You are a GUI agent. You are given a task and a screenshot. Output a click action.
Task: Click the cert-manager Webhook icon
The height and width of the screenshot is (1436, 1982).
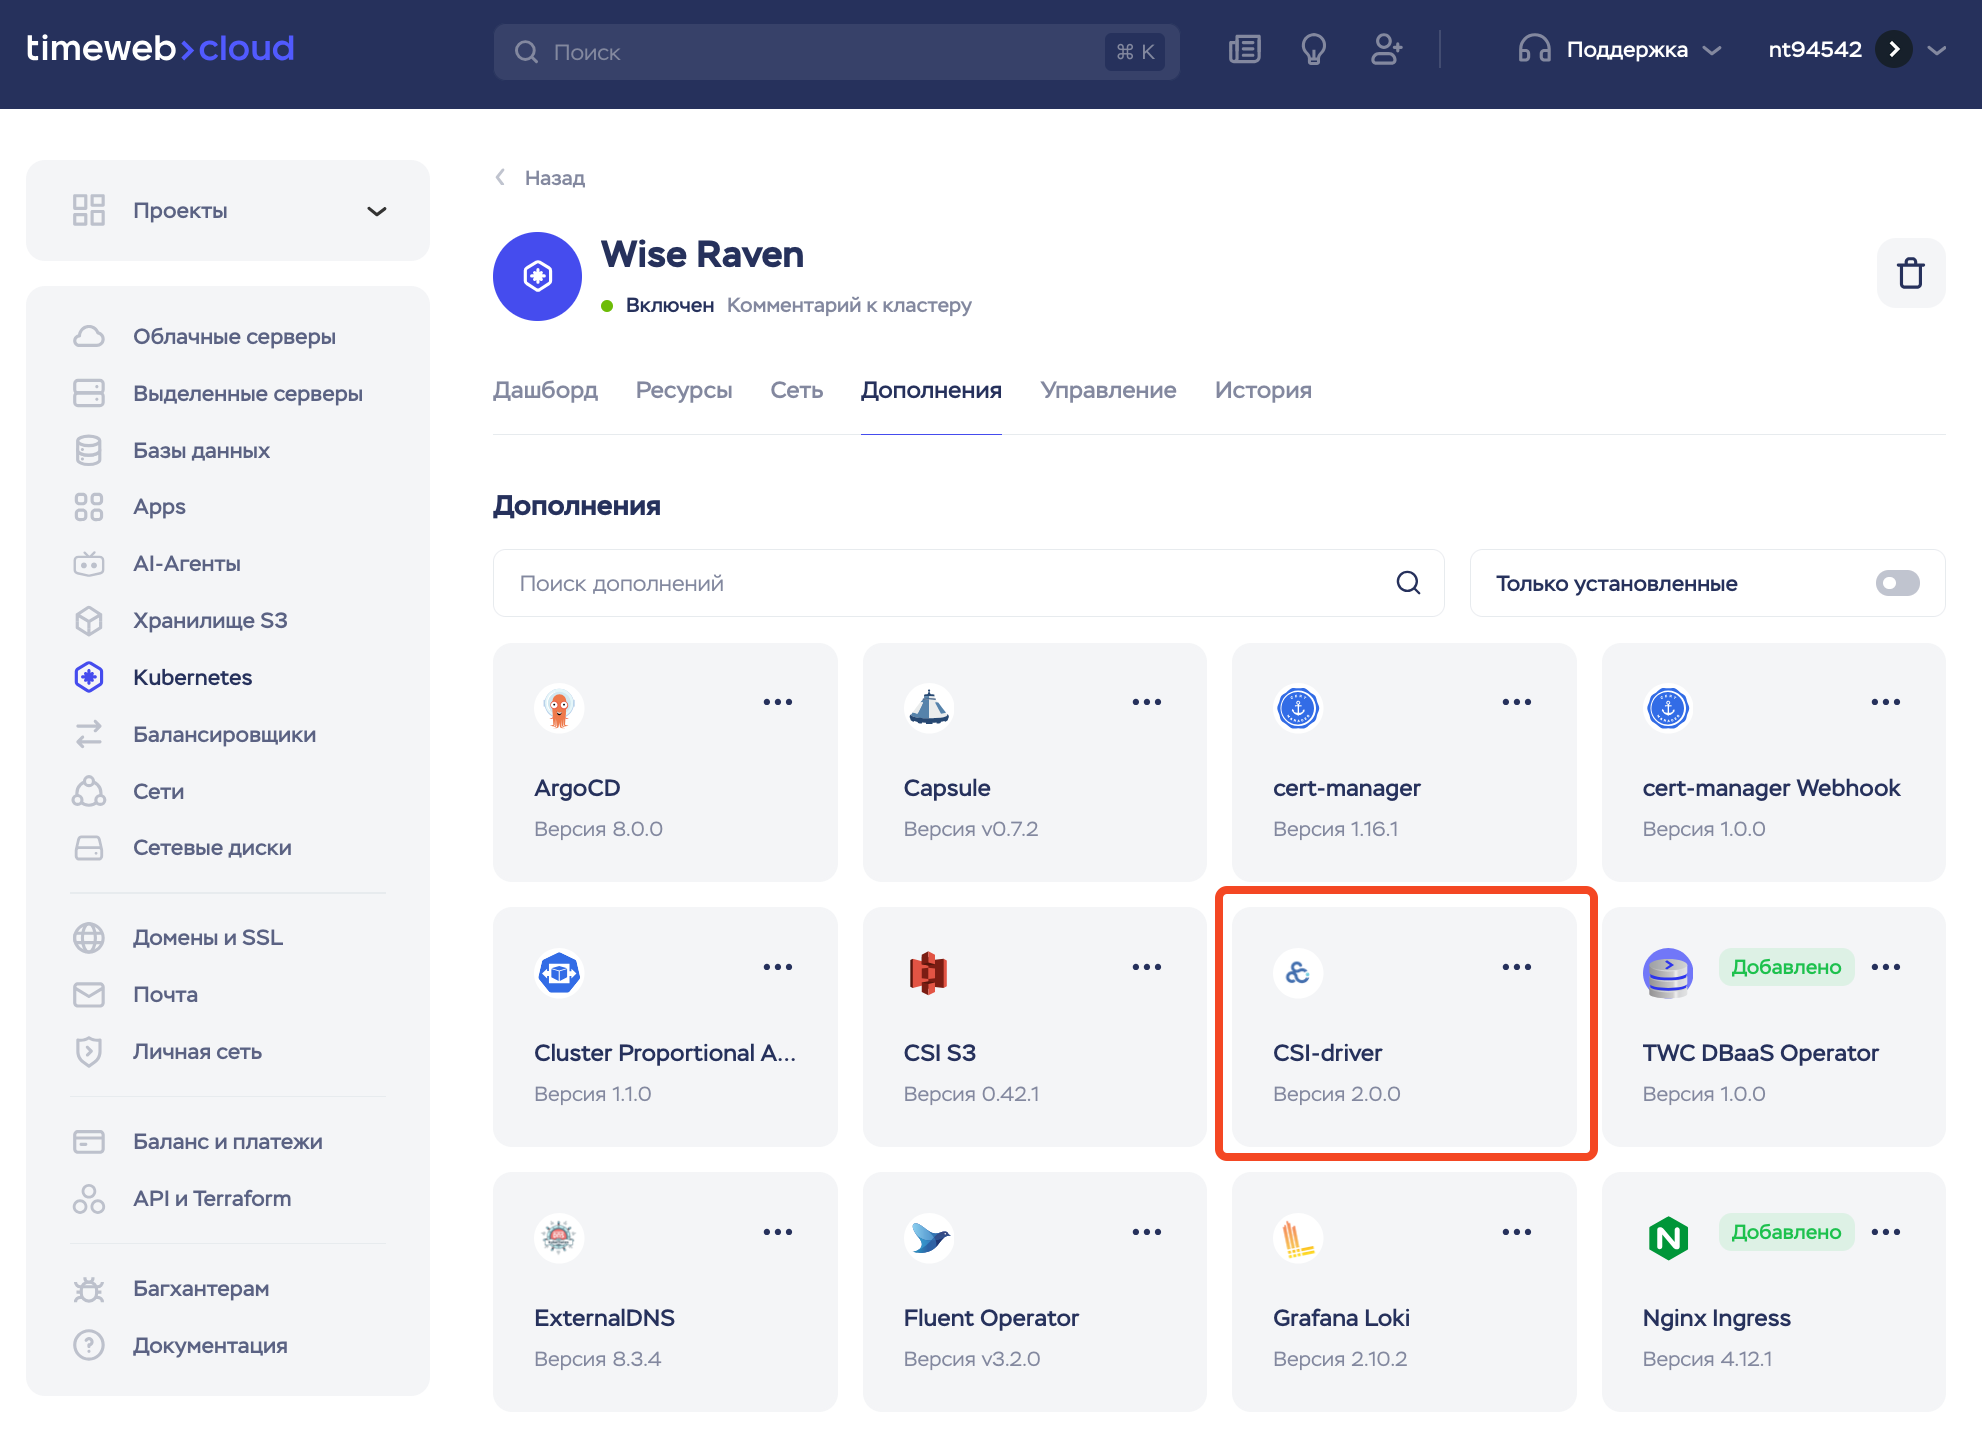coord(1668,708)
